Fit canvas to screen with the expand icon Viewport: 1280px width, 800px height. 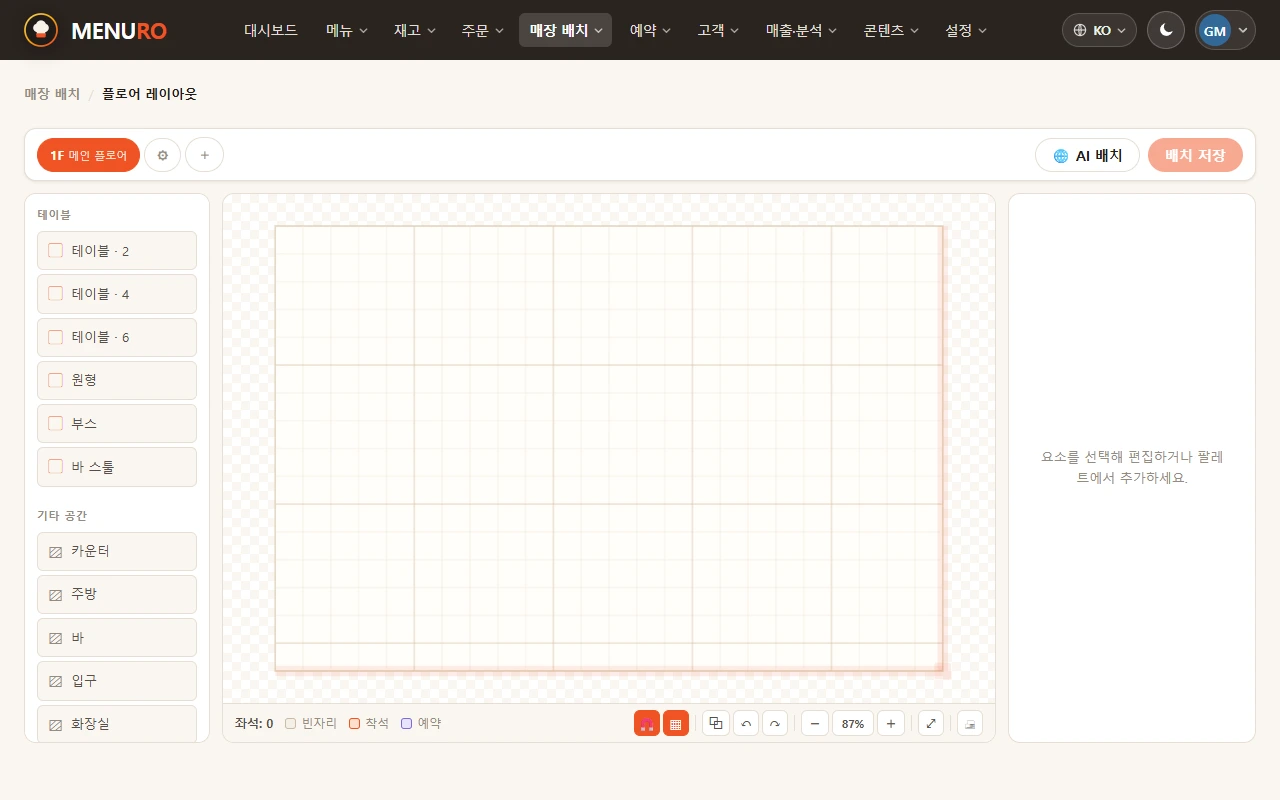click(931, 723)
